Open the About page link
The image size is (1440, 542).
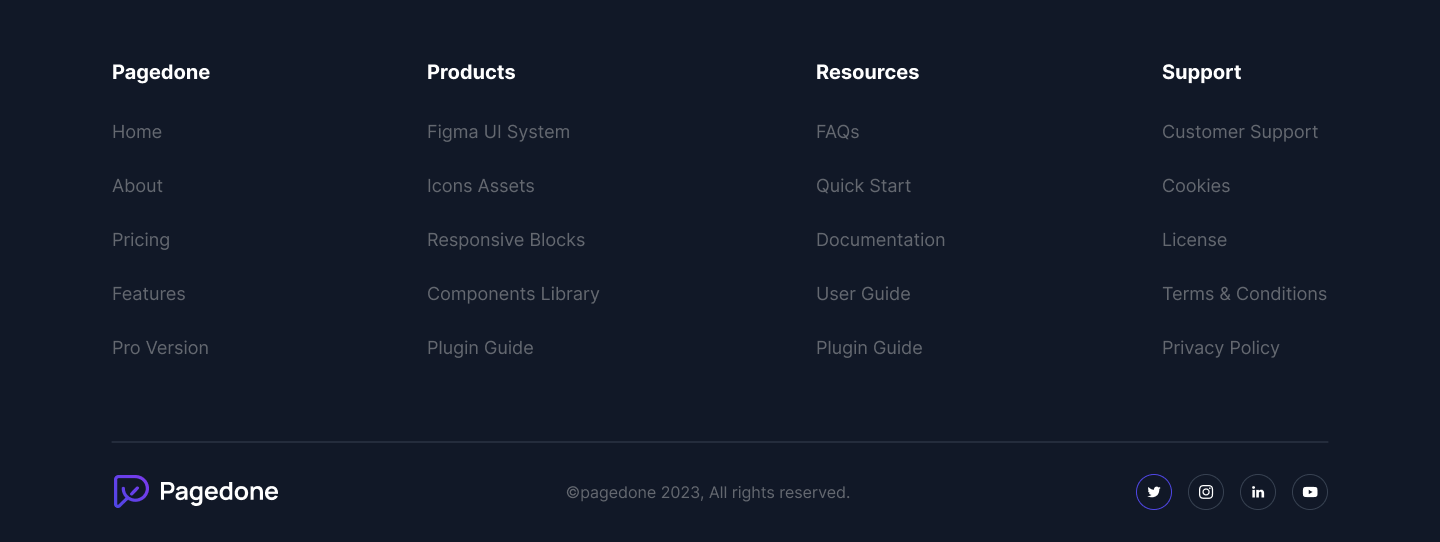pos(138,186)
